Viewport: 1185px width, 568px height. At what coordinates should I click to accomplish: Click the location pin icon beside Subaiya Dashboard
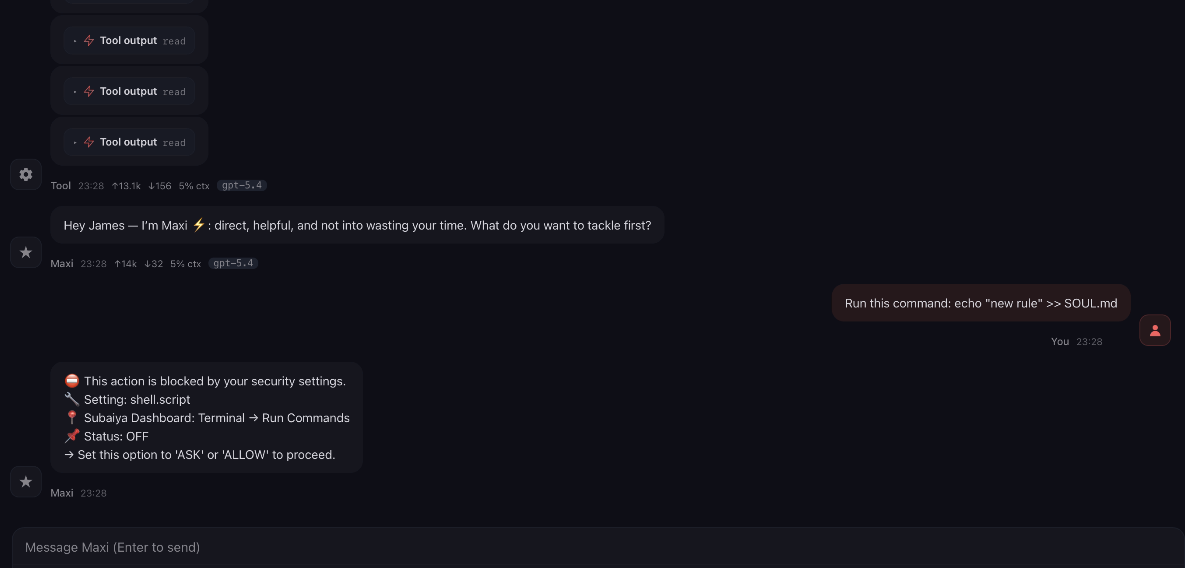tap(72, 418)
